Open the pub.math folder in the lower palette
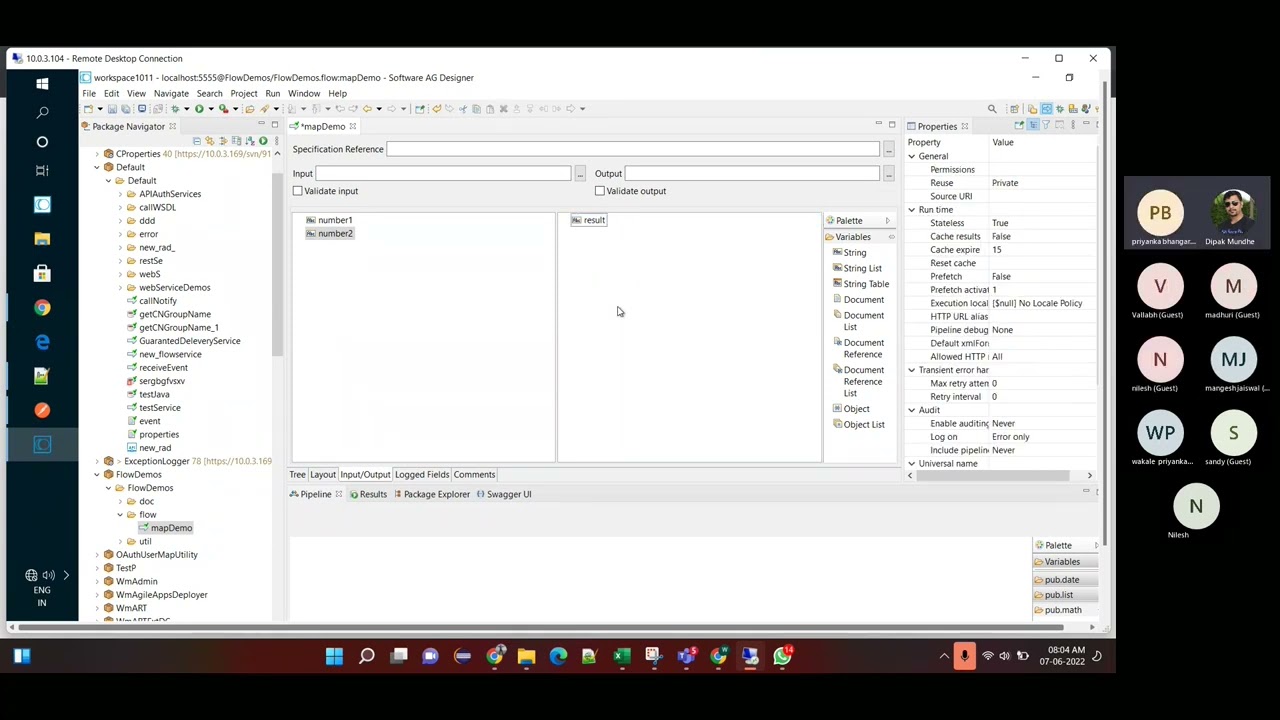The width and height of the screenshot is (1280, 720). (1057, 610)
